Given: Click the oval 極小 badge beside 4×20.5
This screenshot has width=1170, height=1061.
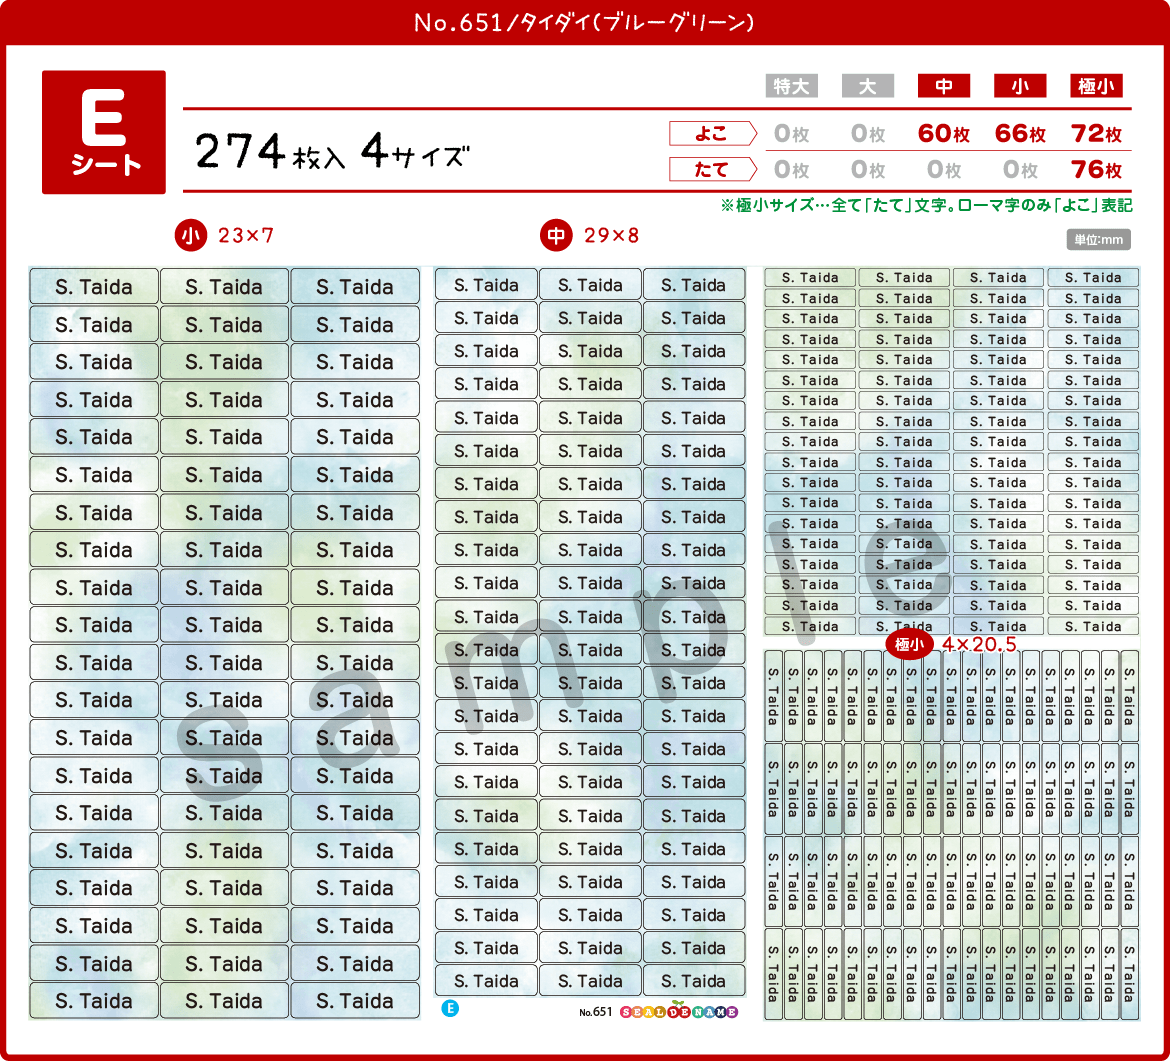Looking at the screenshot, I should point(910,644).
